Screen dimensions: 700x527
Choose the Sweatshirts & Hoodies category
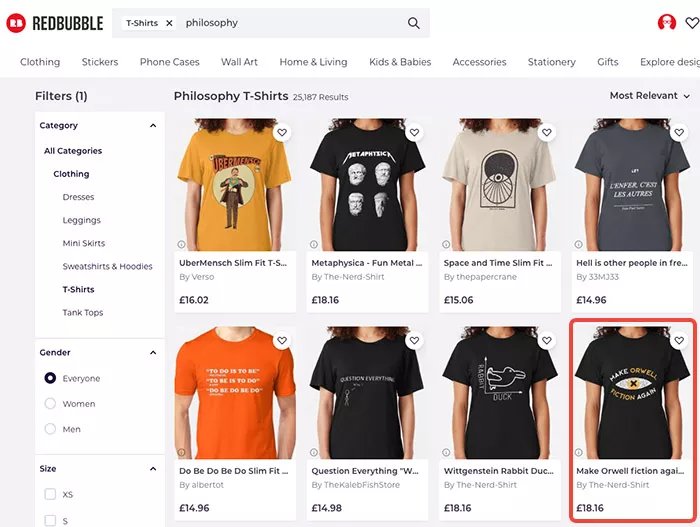click(108, 267)
